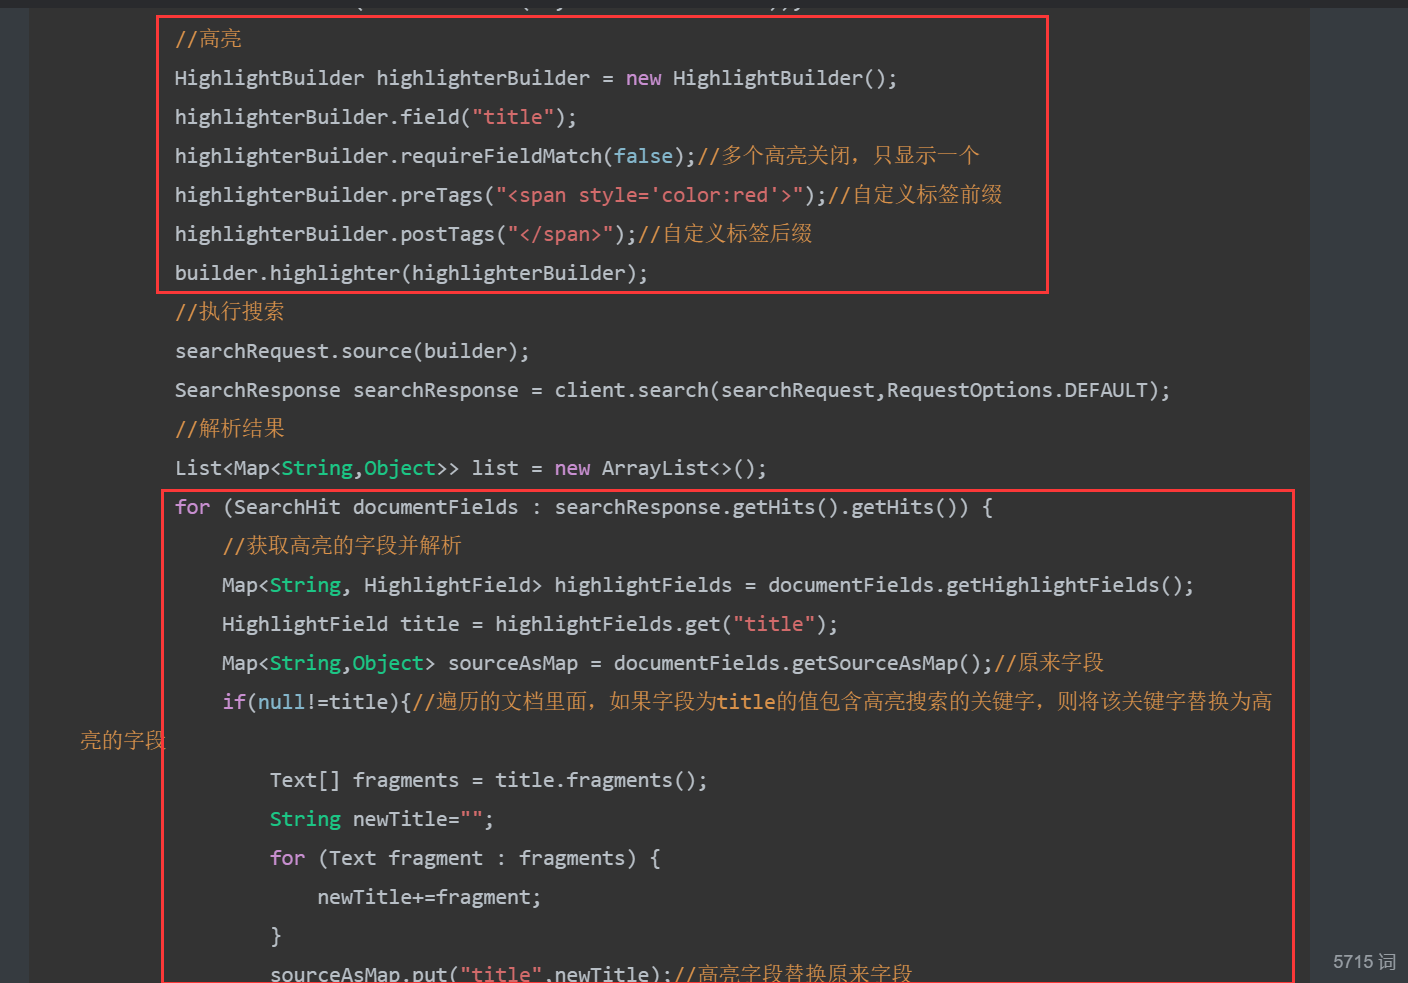Place cursor on the //执行搜索 comment
Image resolution: width=1408 pixels, height=983 pixels.
coord(229,312)
